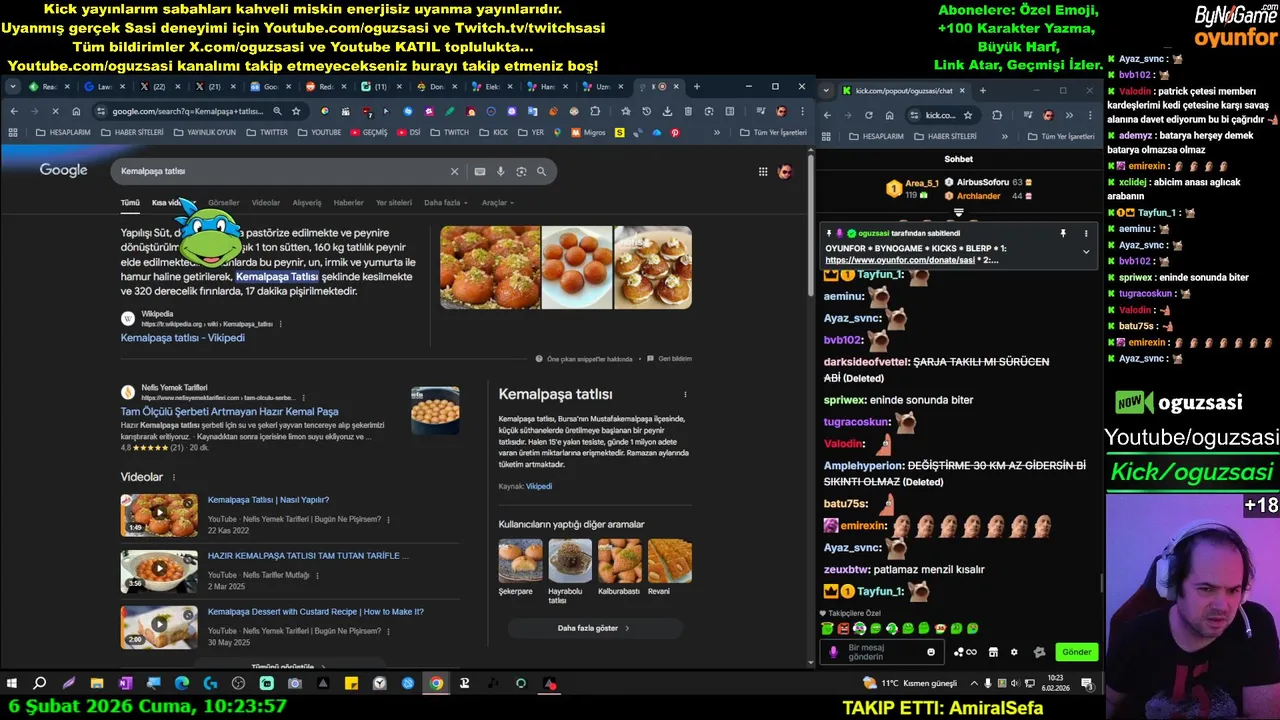The height and width of the screenshot is (720, 1280).
Task: Open the Vikipedi source link in knowledge panel
Action: (539, 486)
